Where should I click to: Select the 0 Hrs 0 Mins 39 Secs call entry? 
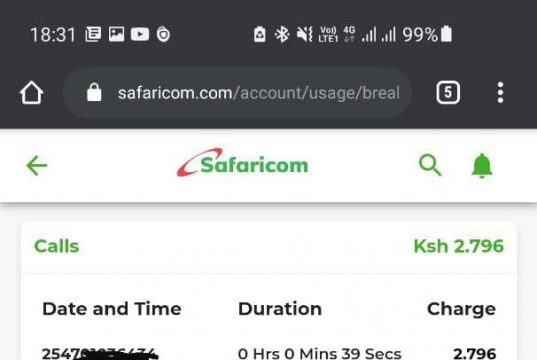(320, 353)
